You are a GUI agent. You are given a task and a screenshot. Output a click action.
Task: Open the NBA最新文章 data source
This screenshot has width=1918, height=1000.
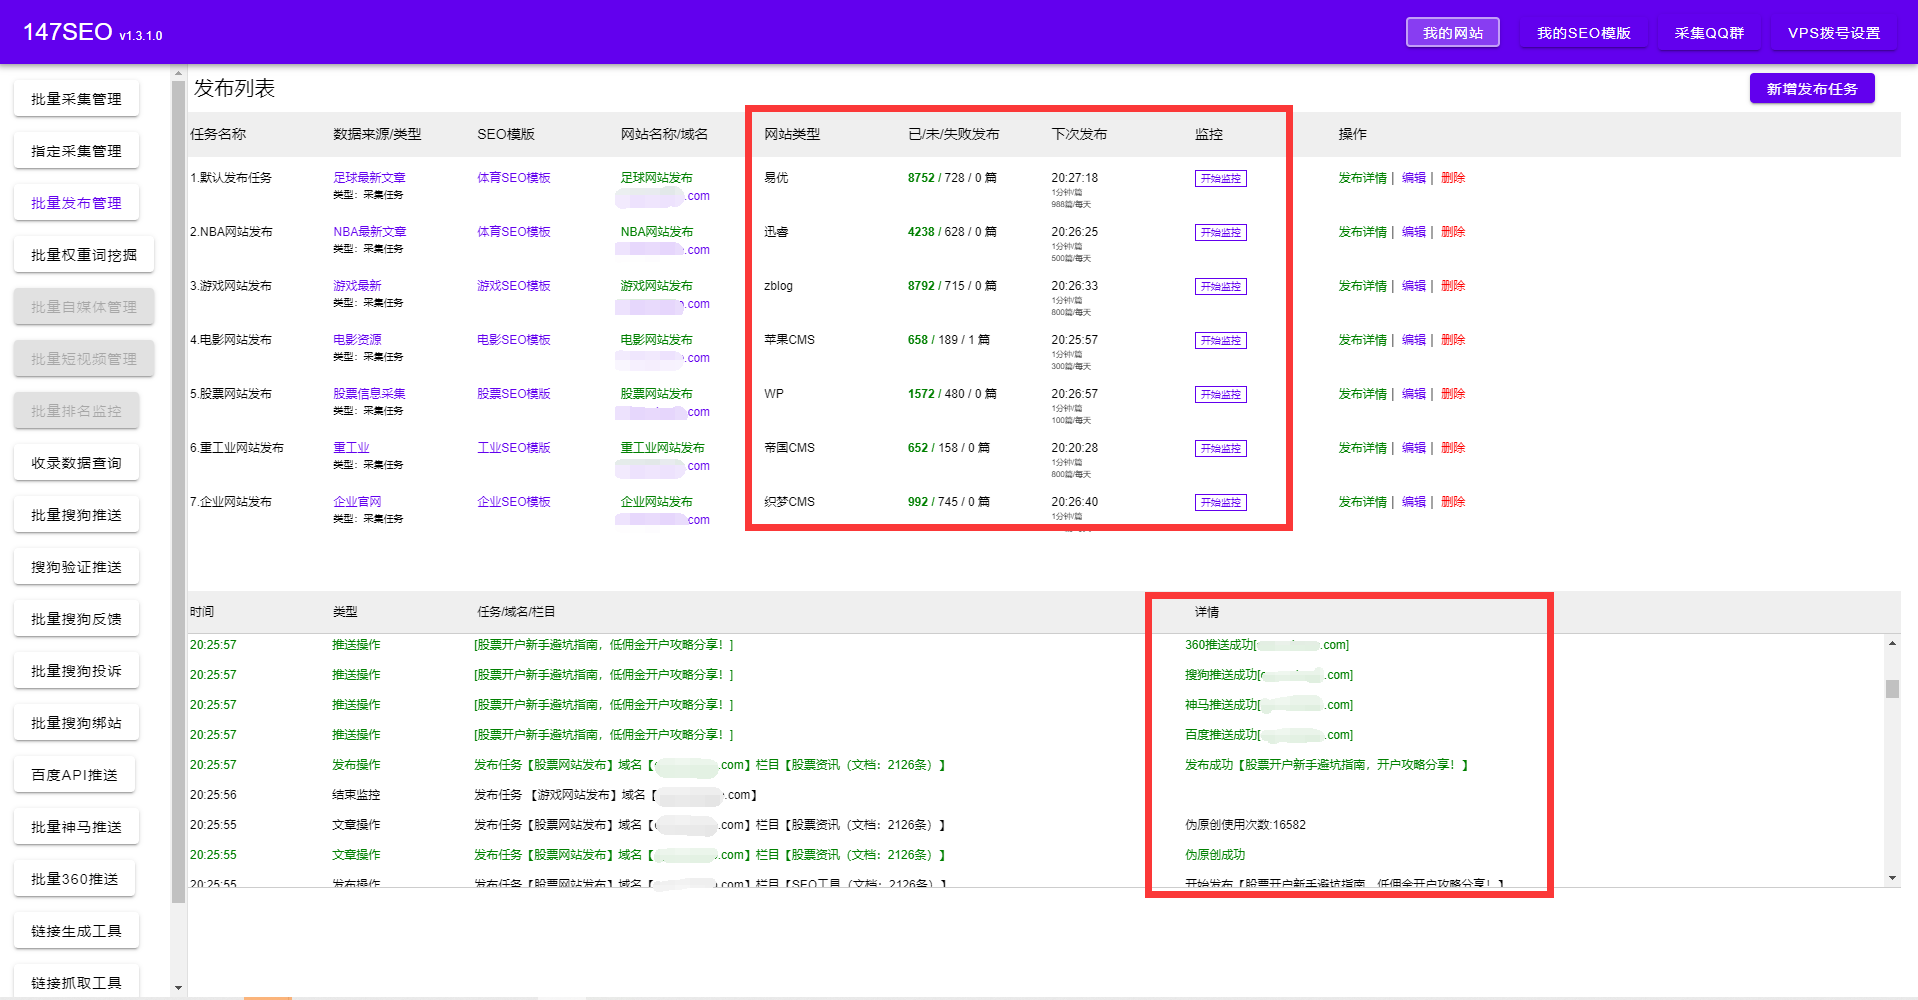click(370, 232)
